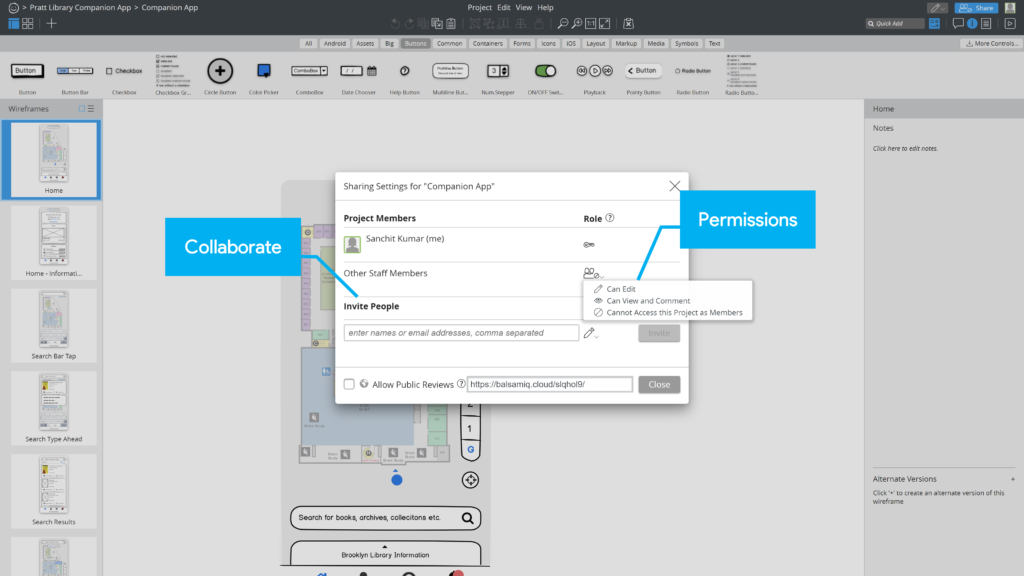Switch to the Icons component tab
The width and height of the screenshot is (1024, 576).
point(548,43)
